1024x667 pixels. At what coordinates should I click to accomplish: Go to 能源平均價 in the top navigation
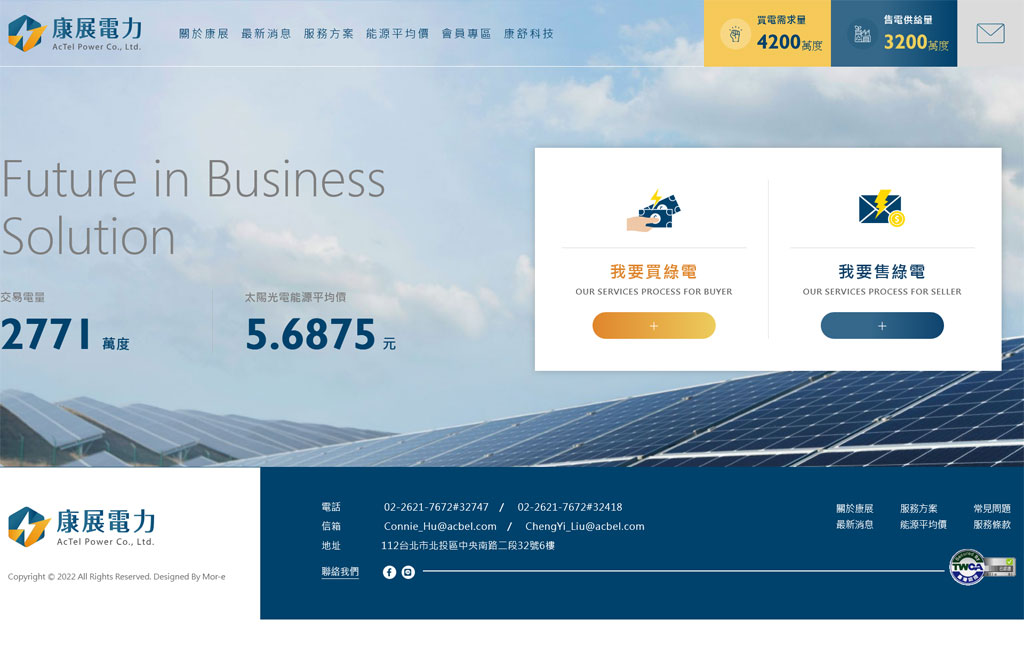click(x=397, y=34)
